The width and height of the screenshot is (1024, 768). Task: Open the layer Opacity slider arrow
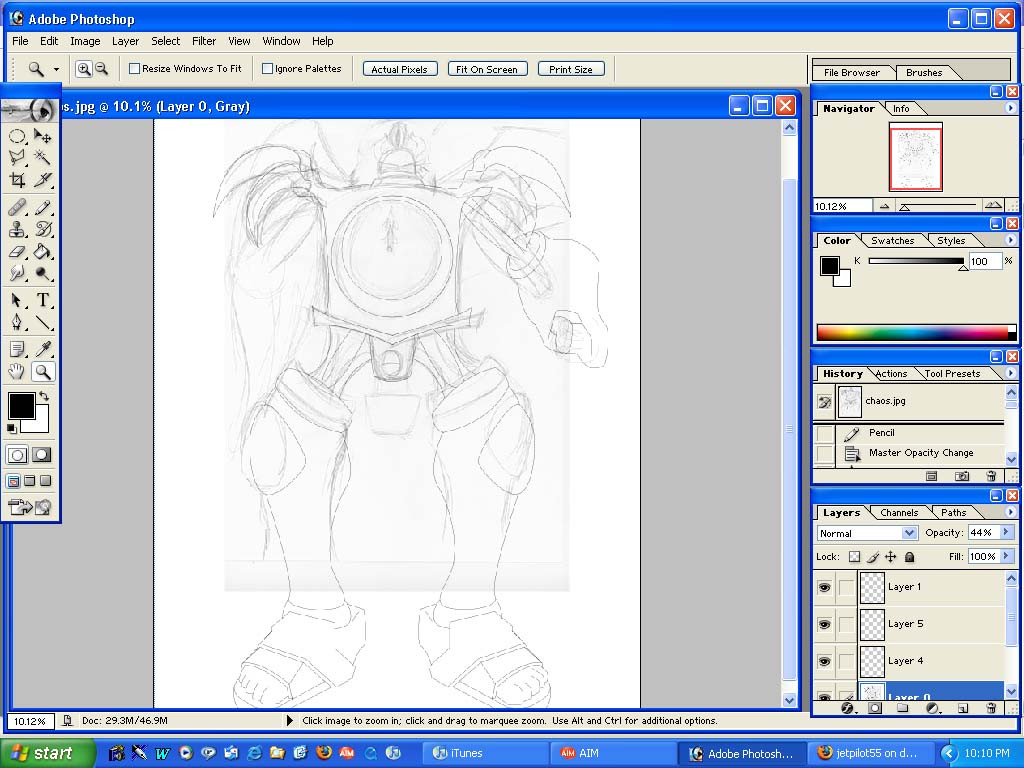pyautogui.click(x=1006, y=532)
